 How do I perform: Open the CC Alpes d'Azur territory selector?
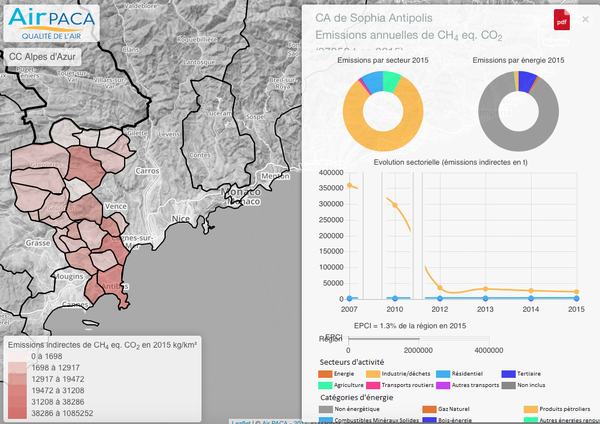coord(42,57)
